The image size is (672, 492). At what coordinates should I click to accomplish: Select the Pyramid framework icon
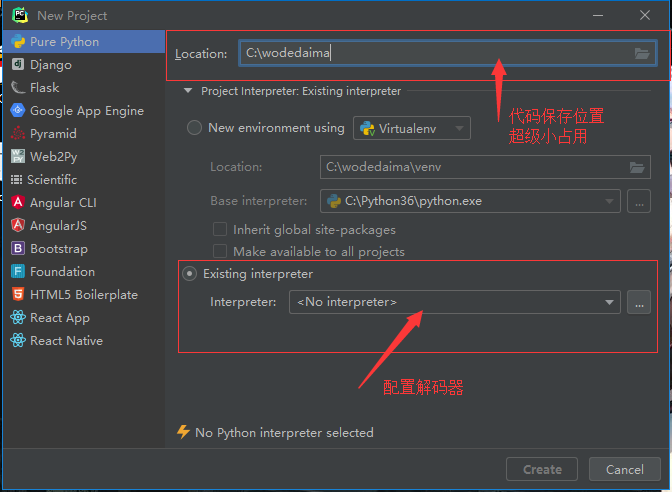[18, 134]
